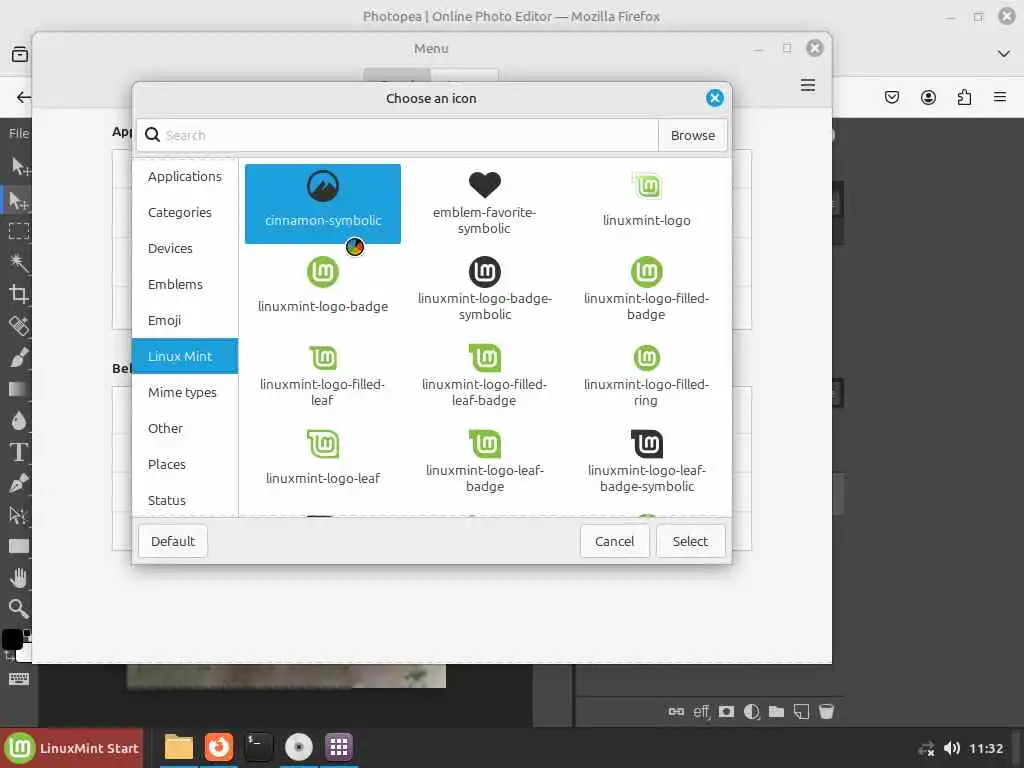Pick the linuxmint-logo icon
This screenshot has width=1024, height=768.
point(647,203)
